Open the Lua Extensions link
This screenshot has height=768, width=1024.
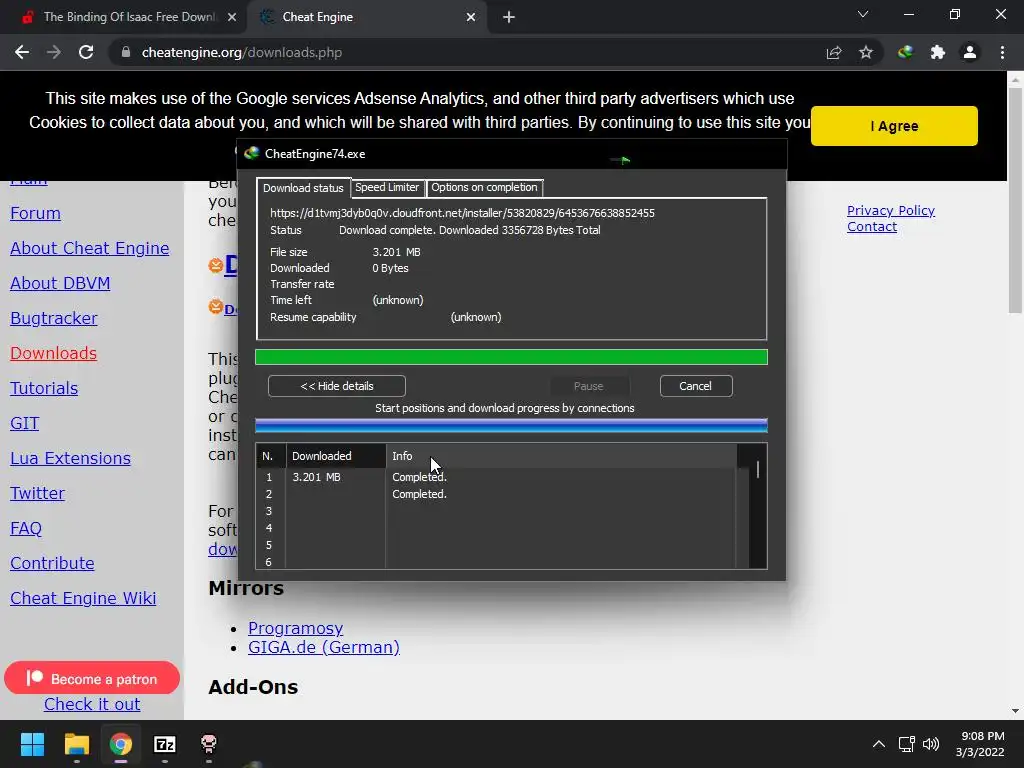71,458
